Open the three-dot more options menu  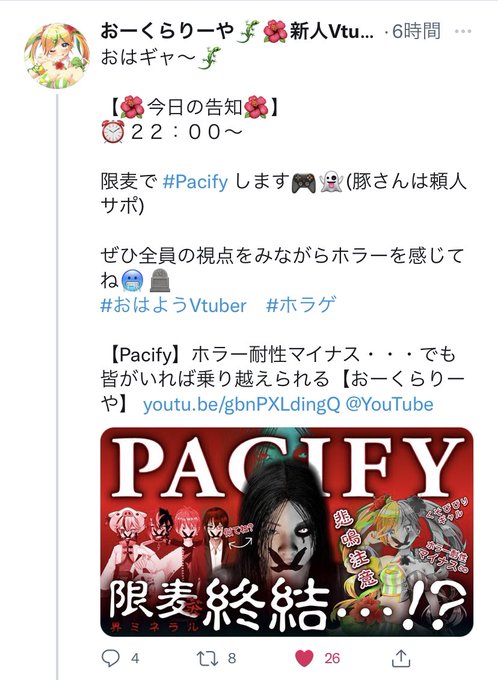point(462,31)
